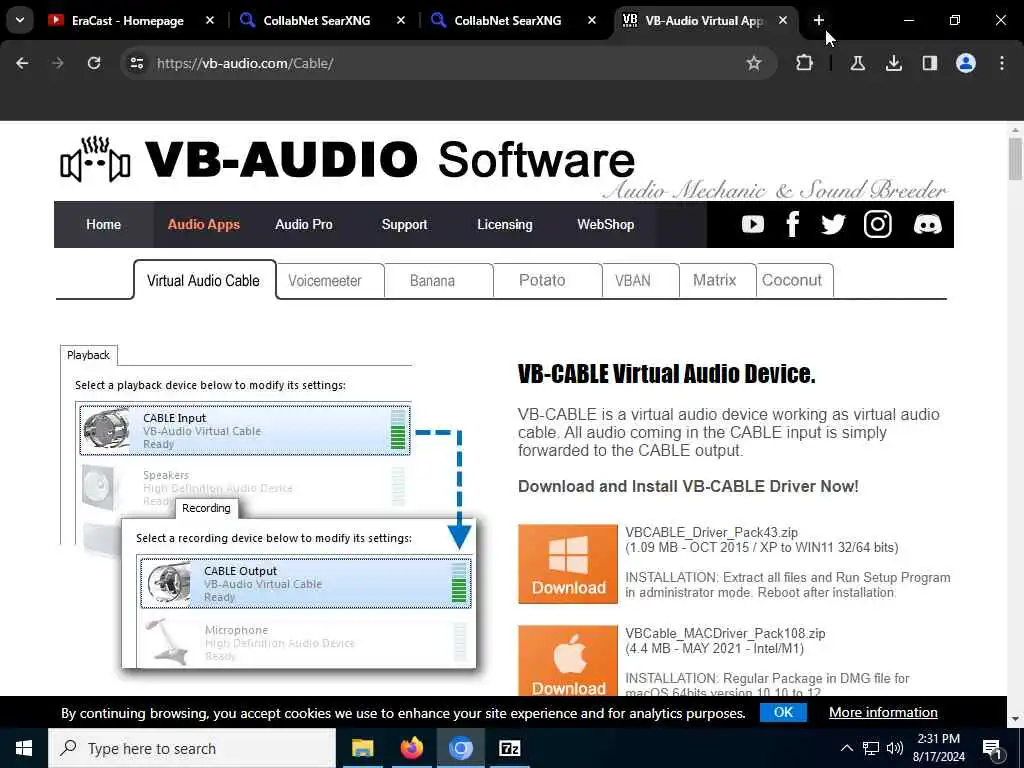
Task: Open Chrome Labs flask icon
Action: coord(857,63)
